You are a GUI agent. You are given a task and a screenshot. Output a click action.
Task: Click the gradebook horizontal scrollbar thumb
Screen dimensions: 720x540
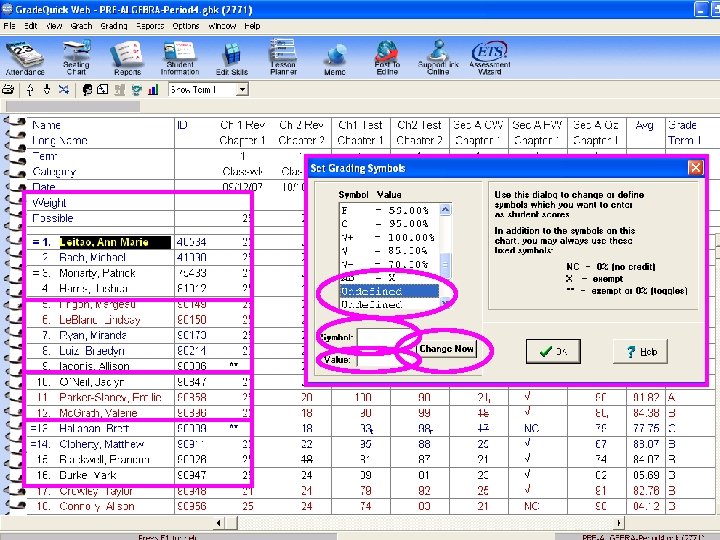(x=231, y=523)
